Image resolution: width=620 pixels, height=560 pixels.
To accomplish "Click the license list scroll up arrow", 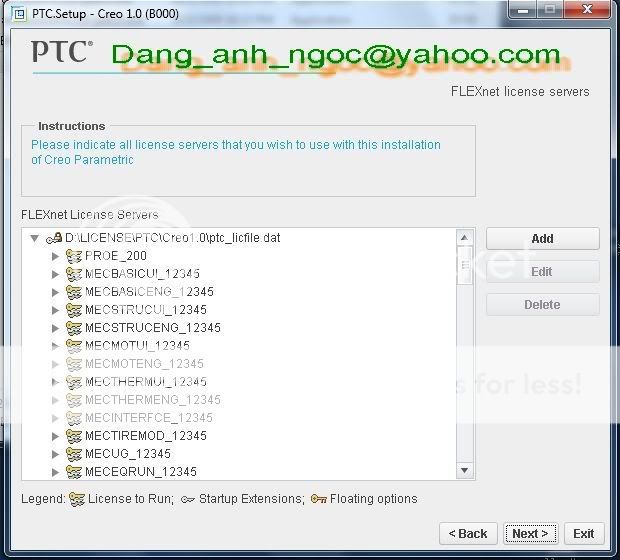I will (465, 237).
